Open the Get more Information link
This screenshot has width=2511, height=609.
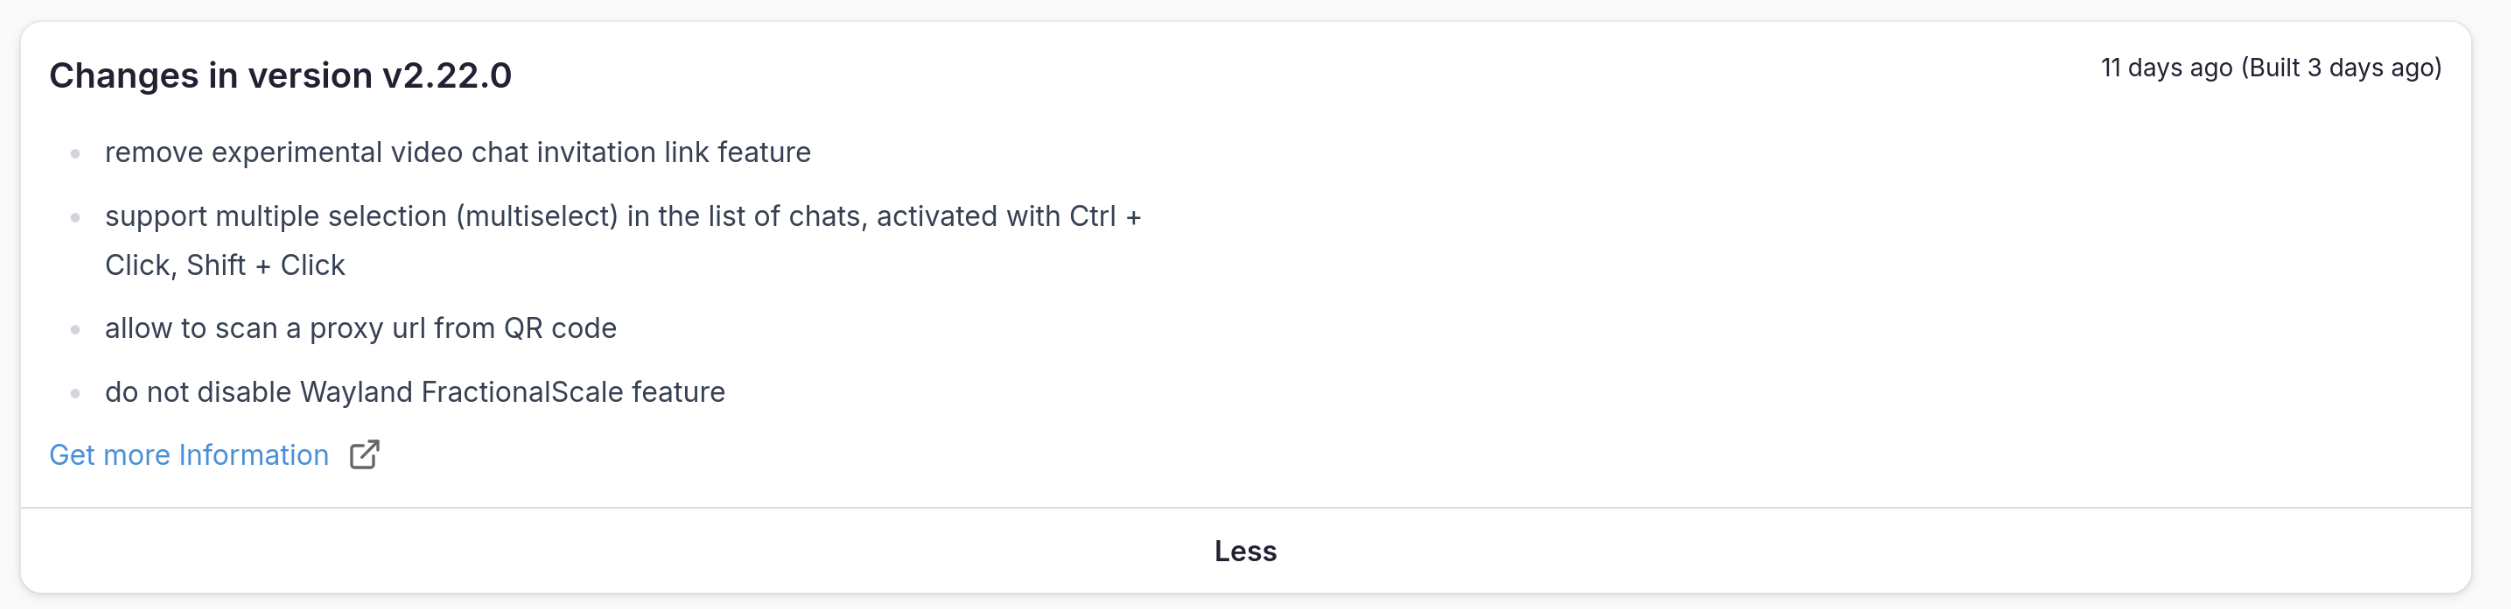[x=189, y=456]
